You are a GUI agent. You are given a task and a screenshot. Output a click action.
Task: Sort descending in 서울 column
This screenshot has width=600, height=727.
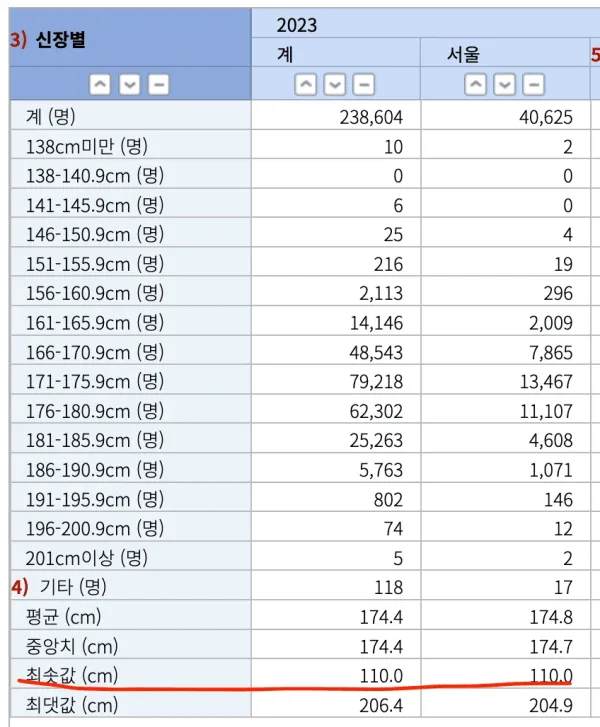(504, 85)
